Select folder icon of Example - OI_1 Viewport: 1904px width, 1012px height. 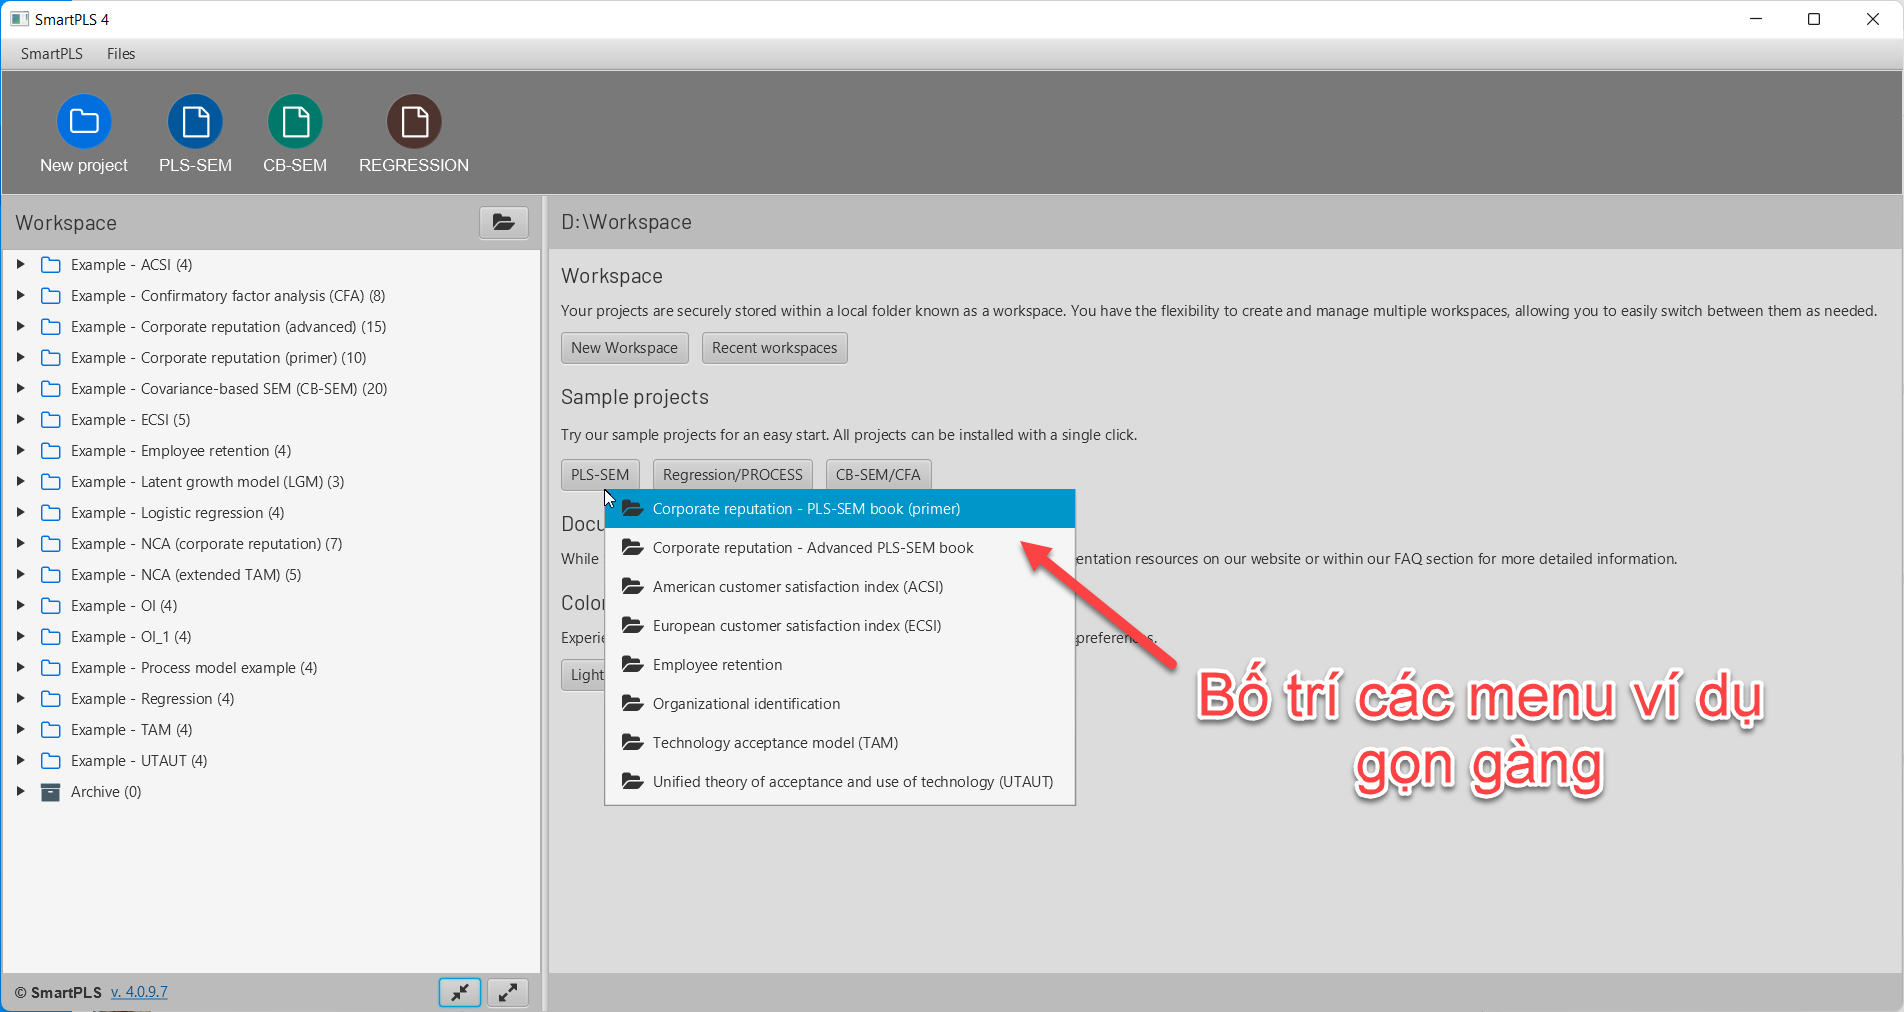click(x=51, y=637)
